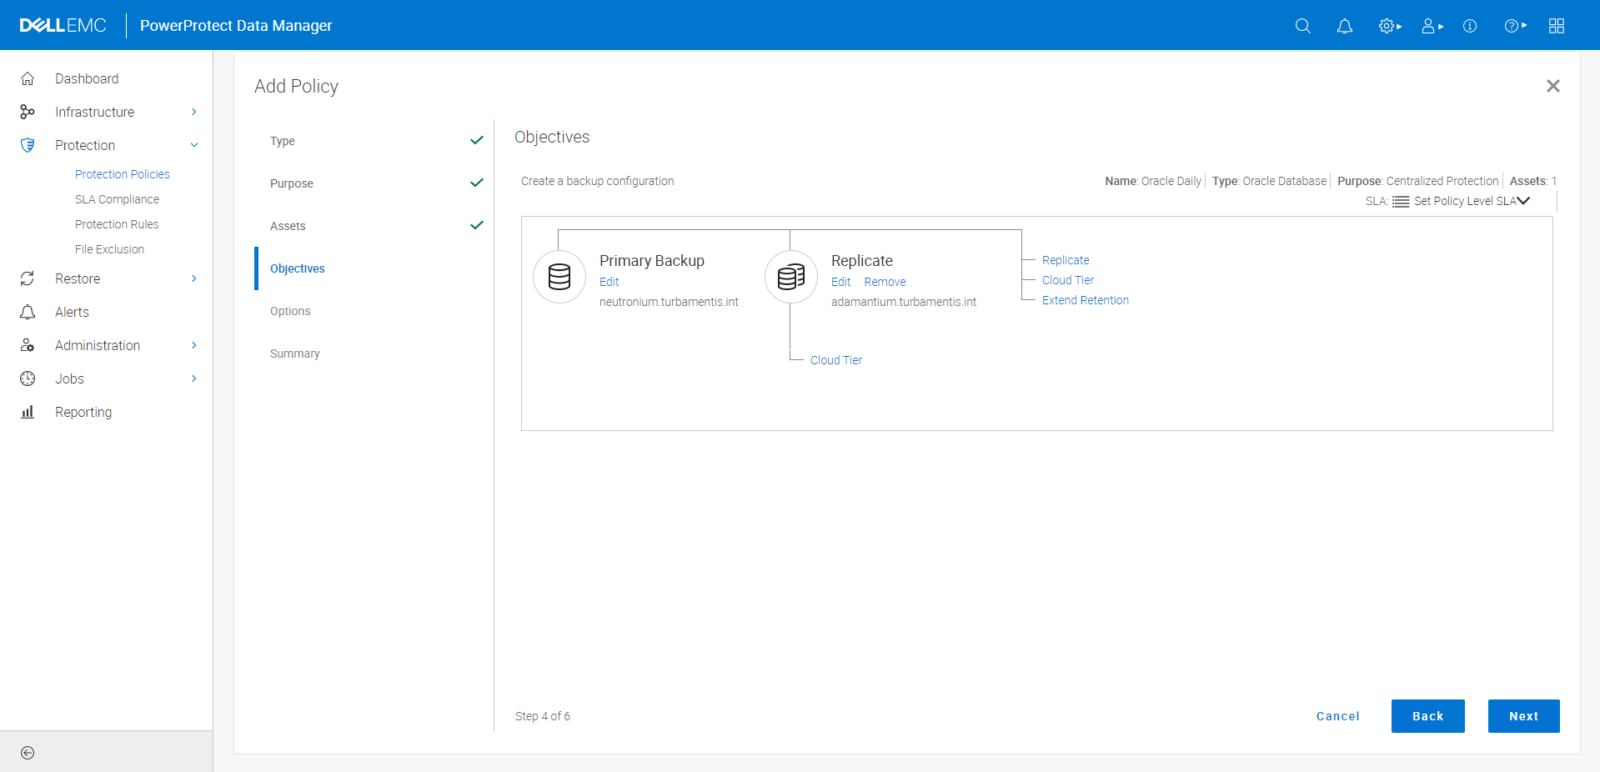Open Protection Rules submenu item
Screen dimensions: 1600x772
(117, 224)
